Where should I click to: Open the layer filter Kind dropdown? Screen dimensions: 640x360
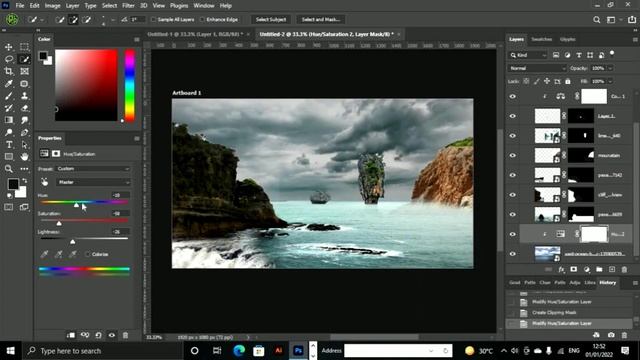pyautogui.click(x=528, y=55)
